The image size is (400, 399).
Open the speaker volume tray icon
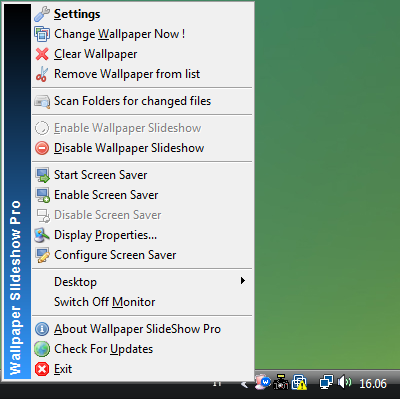point(344,382)
